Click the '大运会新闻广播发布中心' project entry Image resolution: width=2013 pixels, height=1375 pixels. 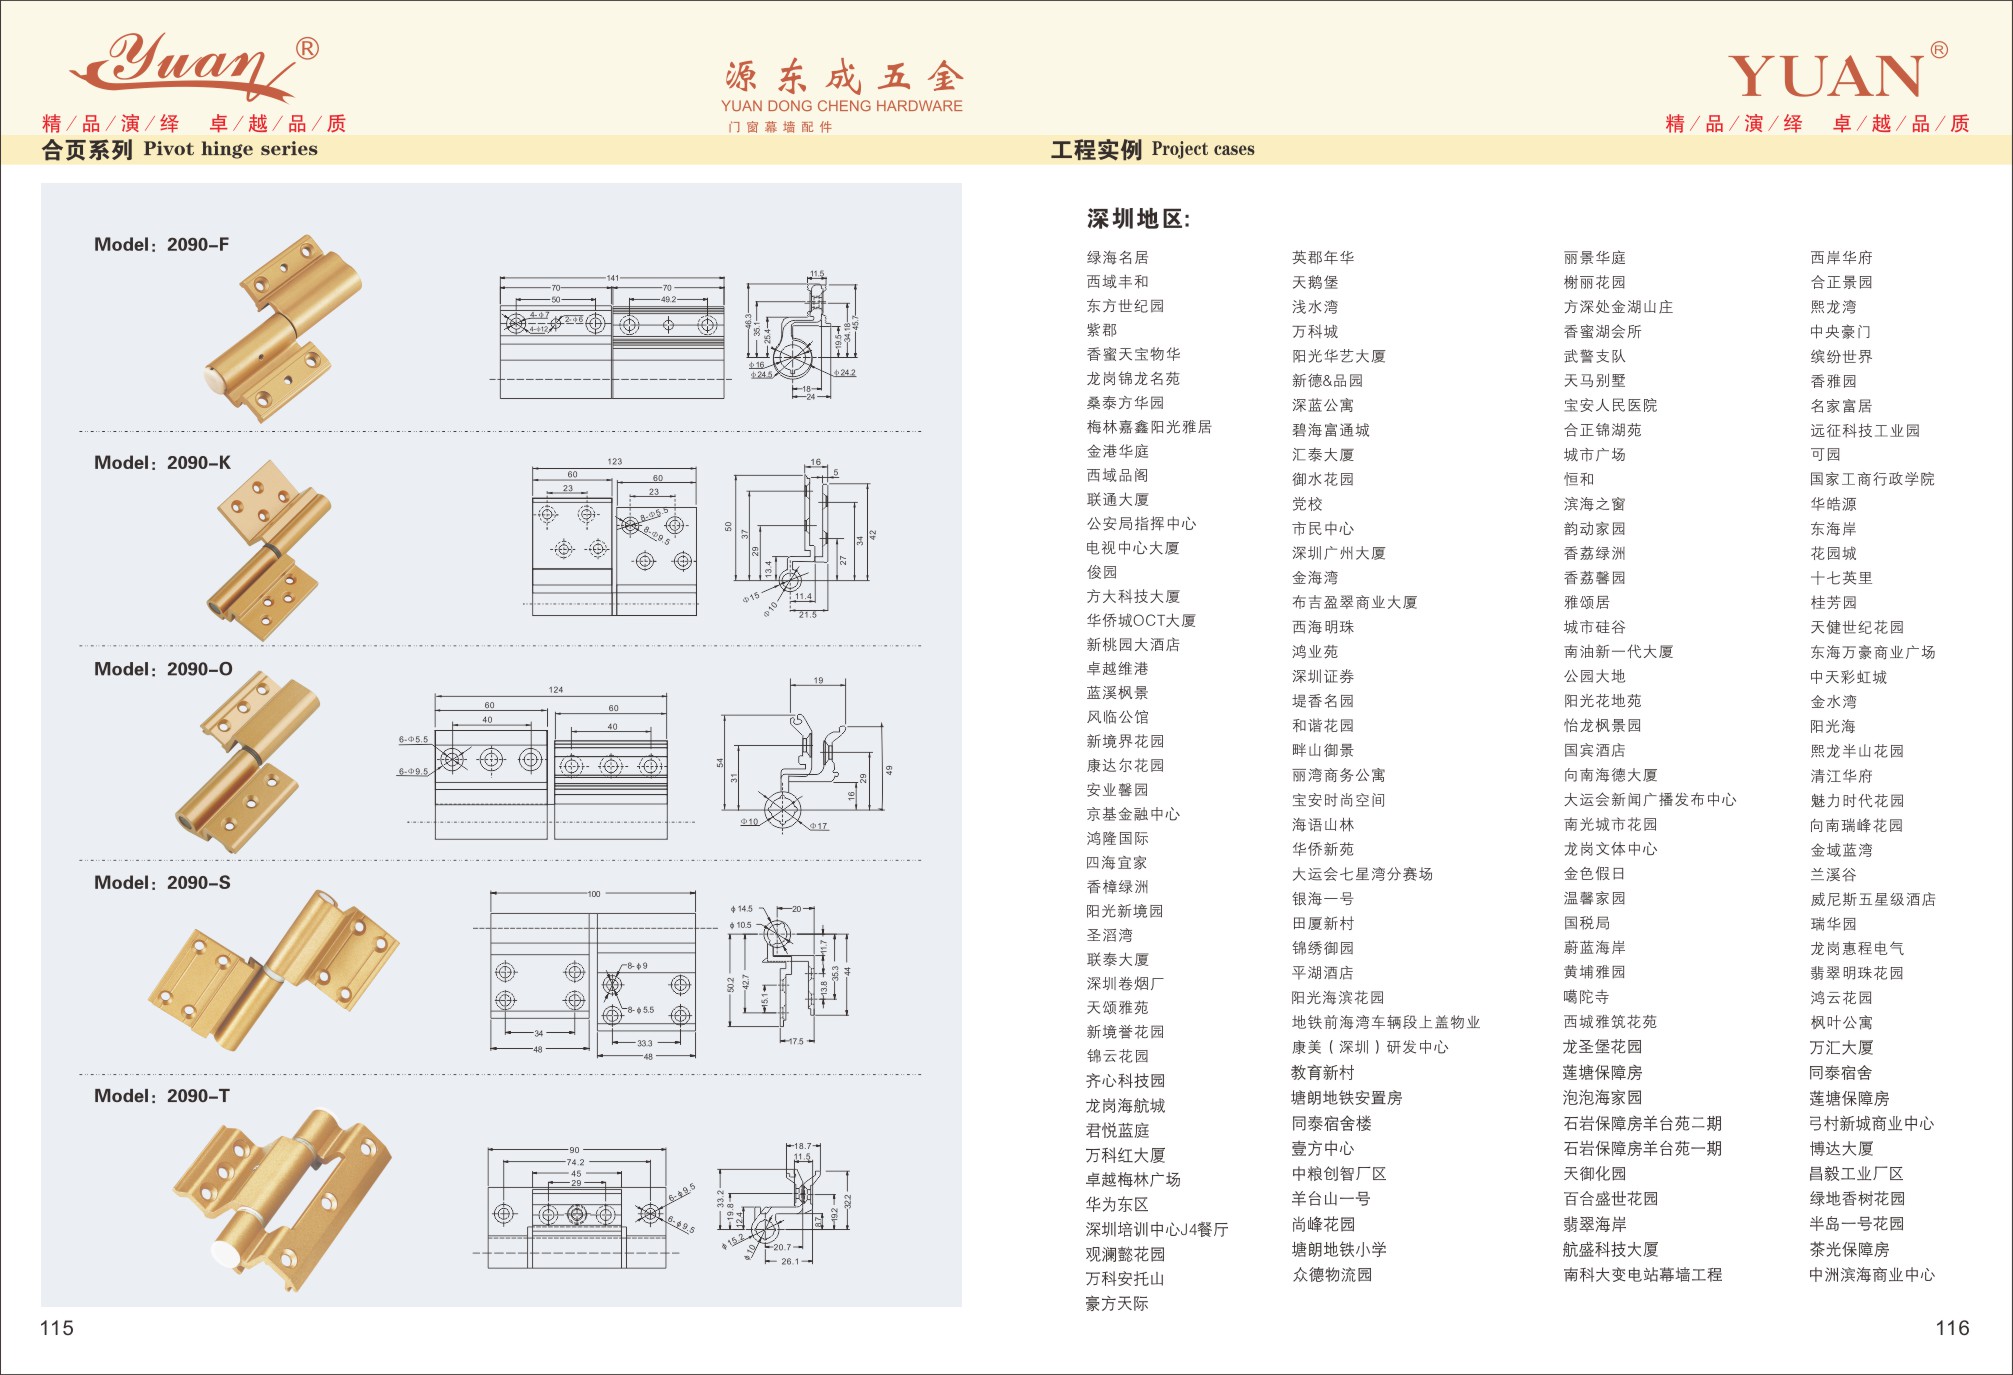1650,800
